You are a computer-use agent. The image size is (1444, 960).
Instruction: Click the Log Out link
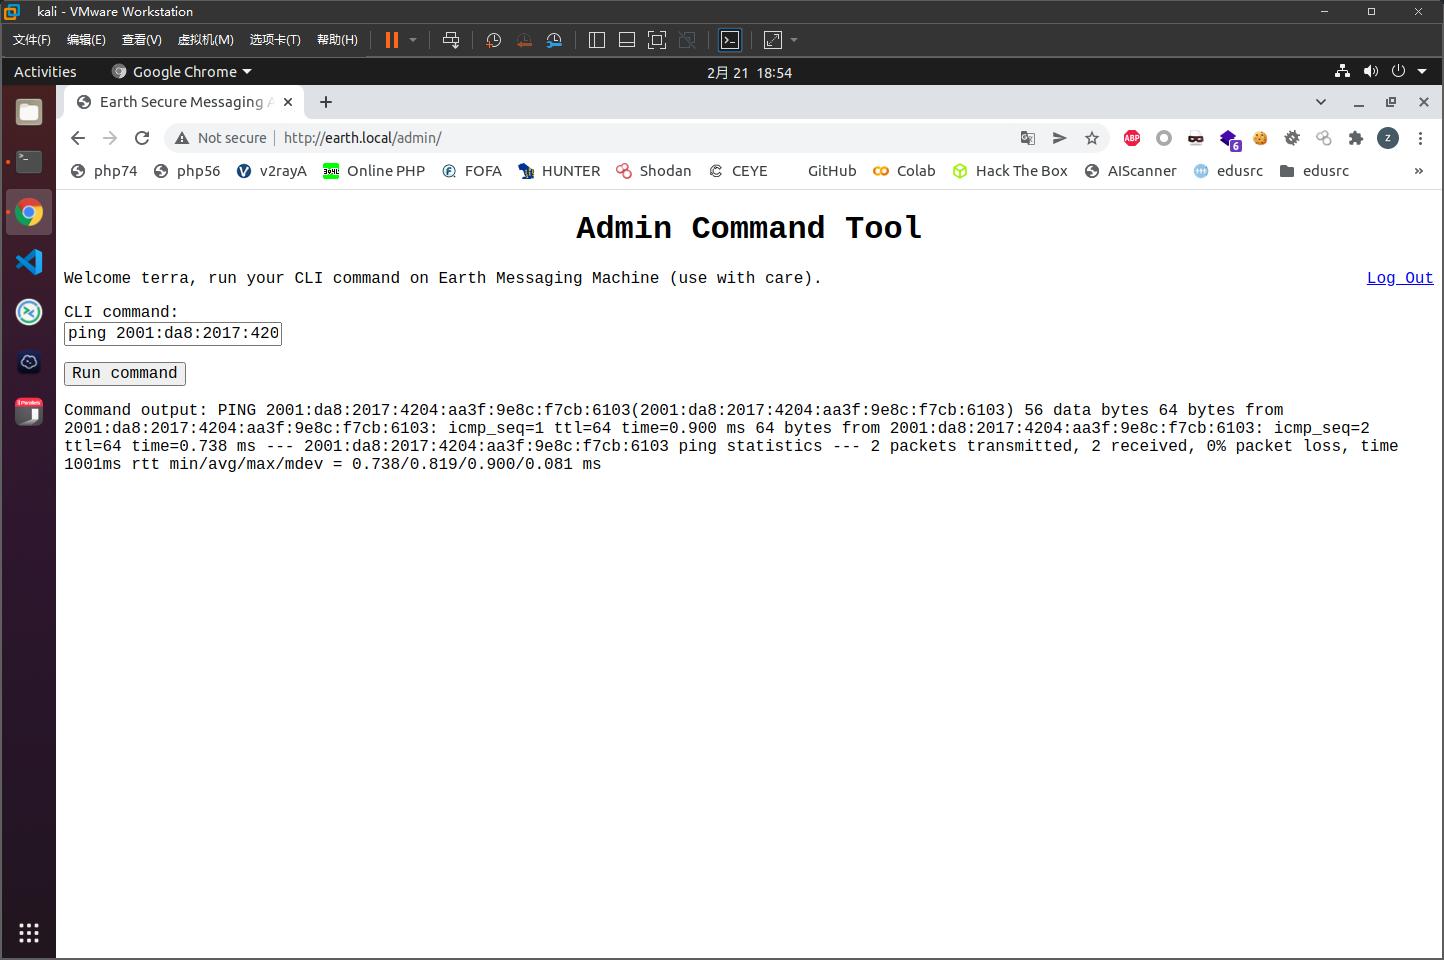(x=1400, y=278)
